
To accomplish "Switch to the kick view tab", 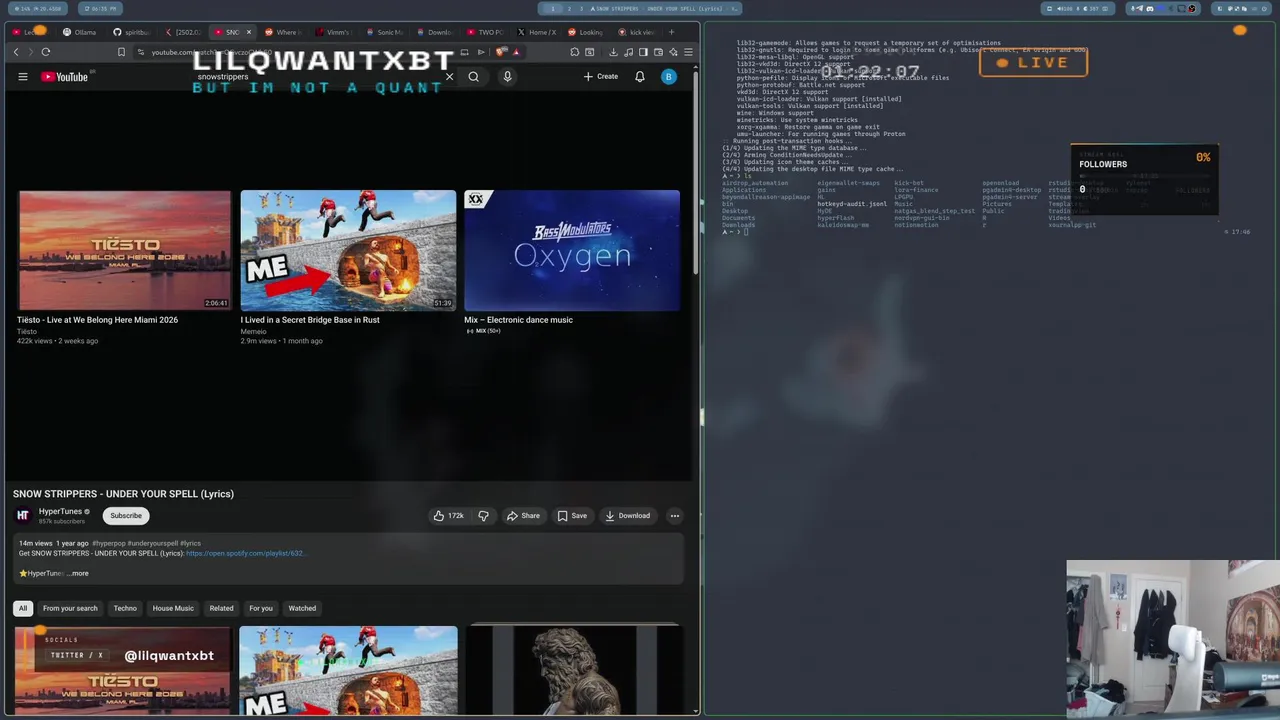I will 637,32.
